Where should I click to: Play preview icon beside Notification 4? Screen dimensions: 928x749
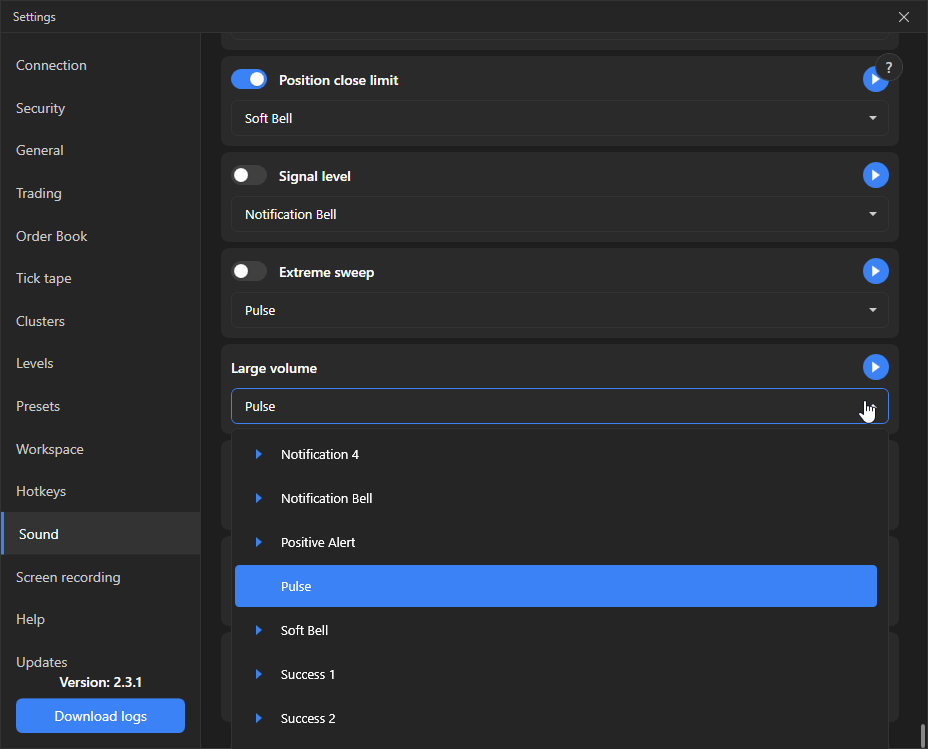[259, 454]
